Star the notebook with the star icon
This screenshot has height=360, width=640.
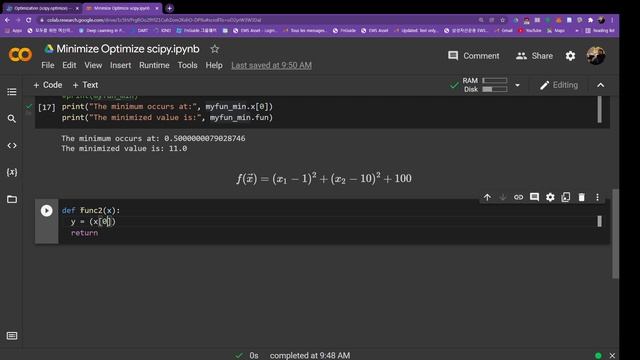coord(215,49)
